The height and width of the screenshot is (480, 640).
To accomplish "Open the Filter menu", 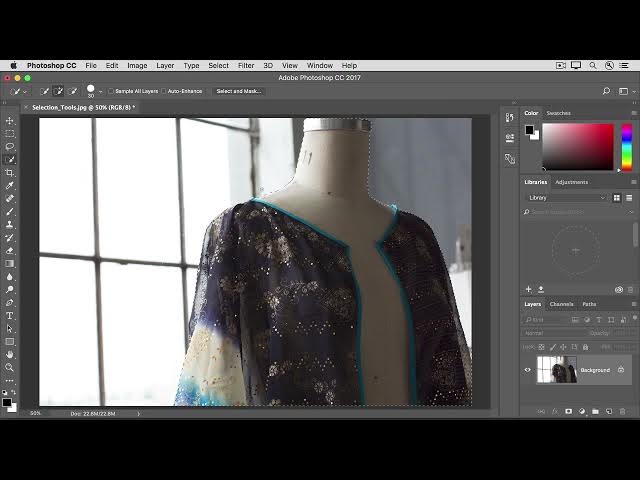I will point(246,65).
